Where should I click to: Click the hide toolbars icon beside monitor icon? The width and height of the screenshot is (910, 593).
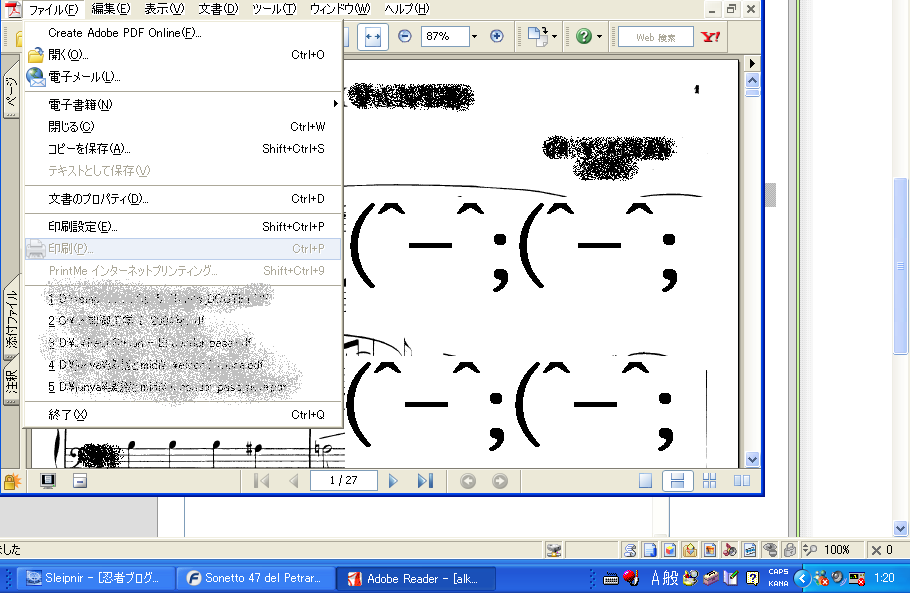[x=80, y=480]
